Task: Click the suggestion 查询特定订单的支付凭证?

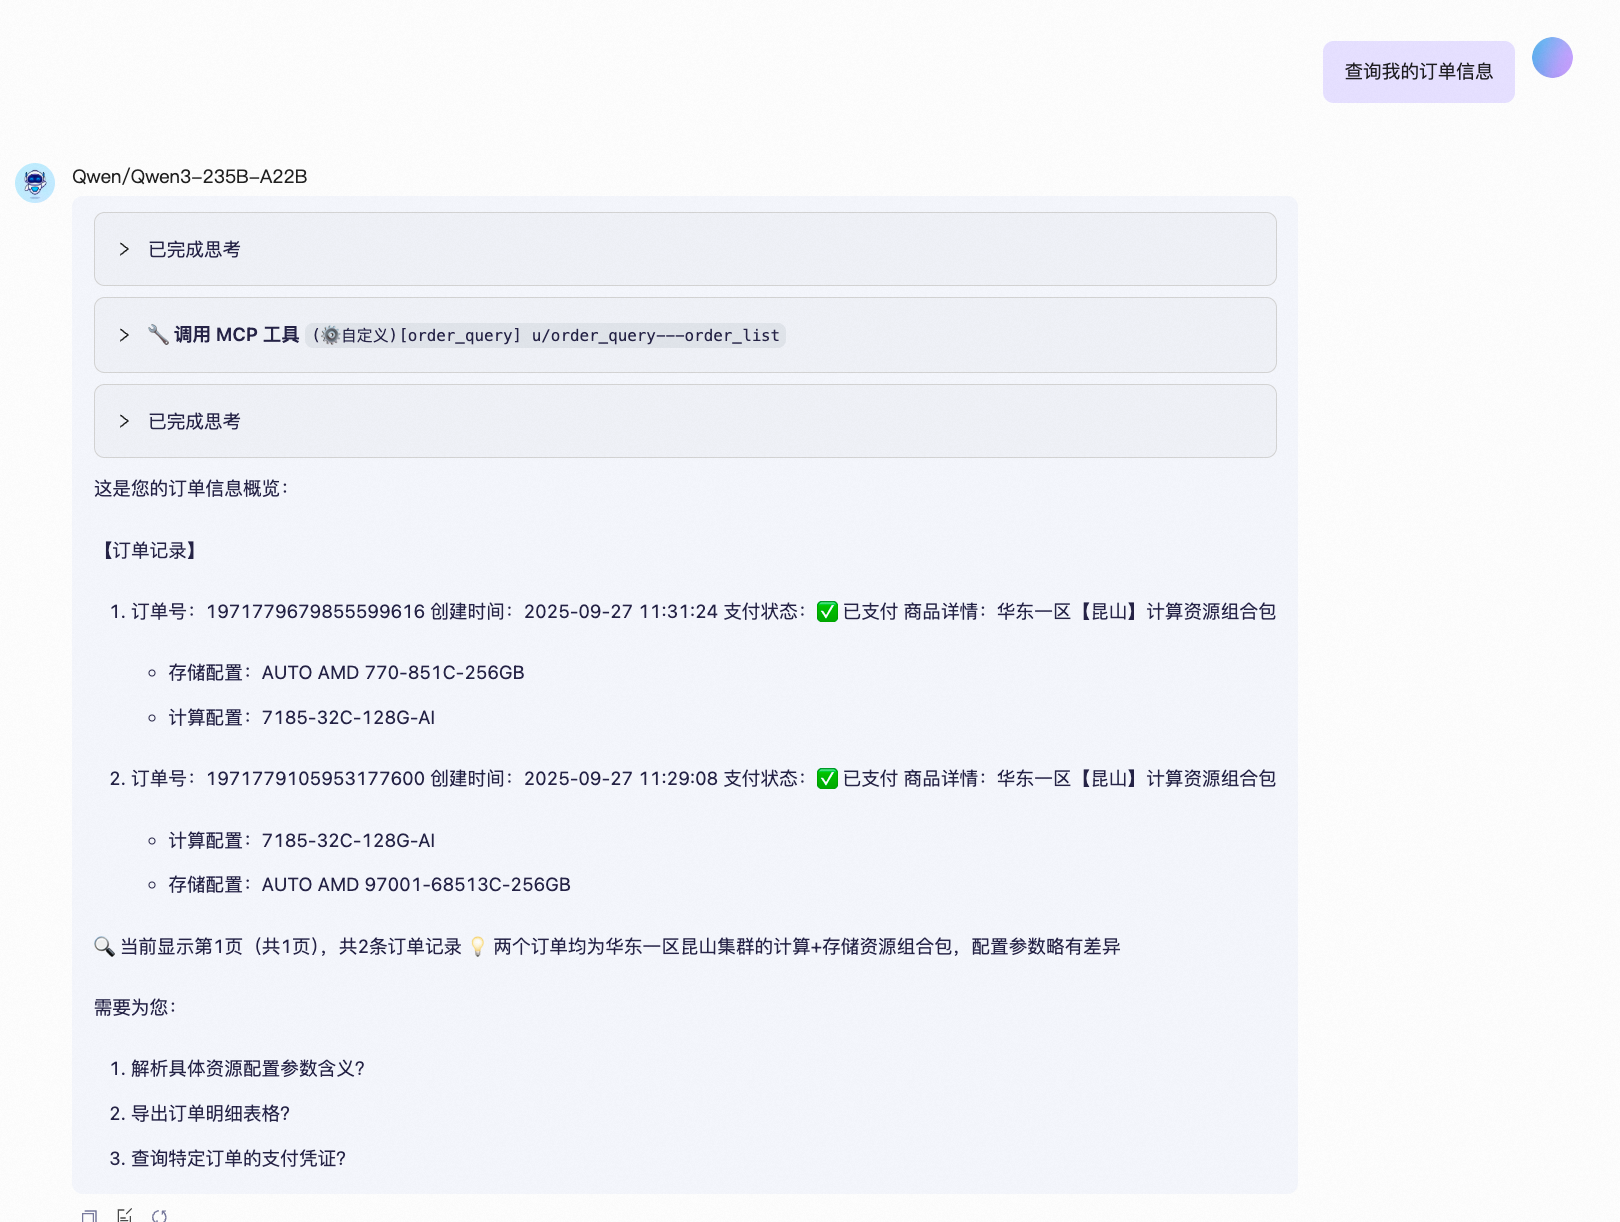Action: click(238, 1159)
